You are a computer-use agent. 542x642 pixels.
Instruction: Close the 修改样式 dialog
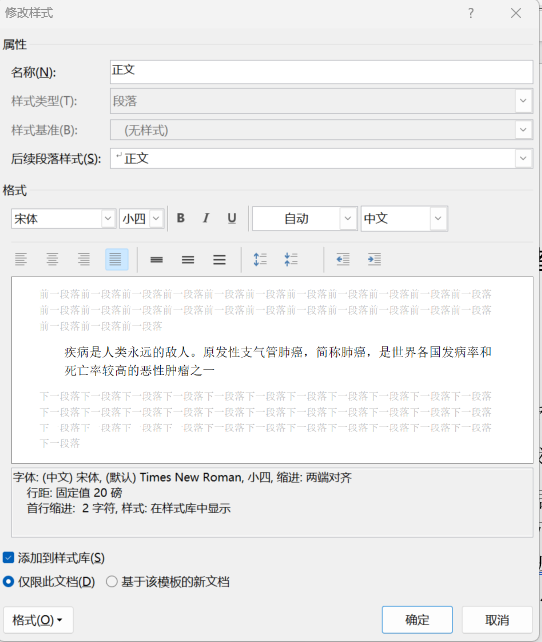(516, 13)
